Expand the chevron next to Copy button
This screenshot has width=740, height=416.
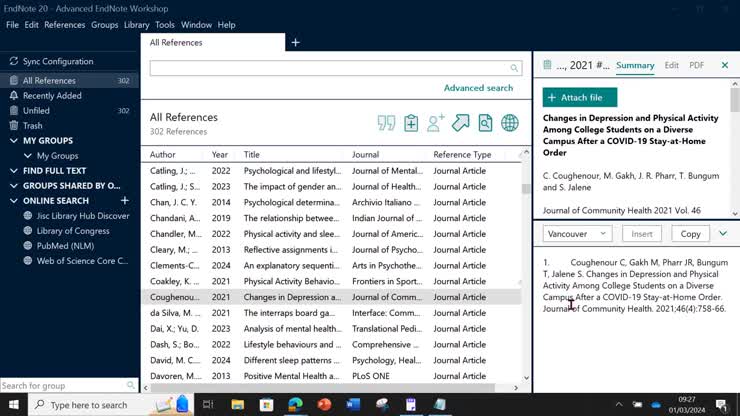[x=723, y=234]
